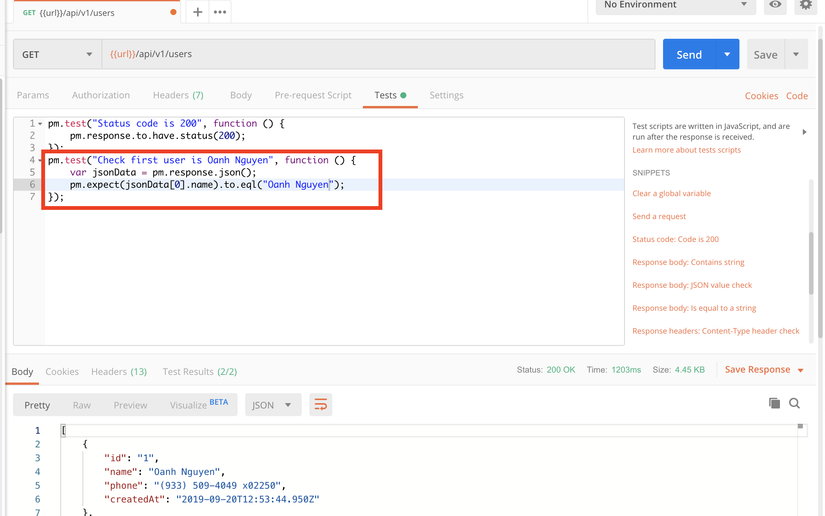Expand snippets panel arrow
825x516 pixels.
coord(804,132)
